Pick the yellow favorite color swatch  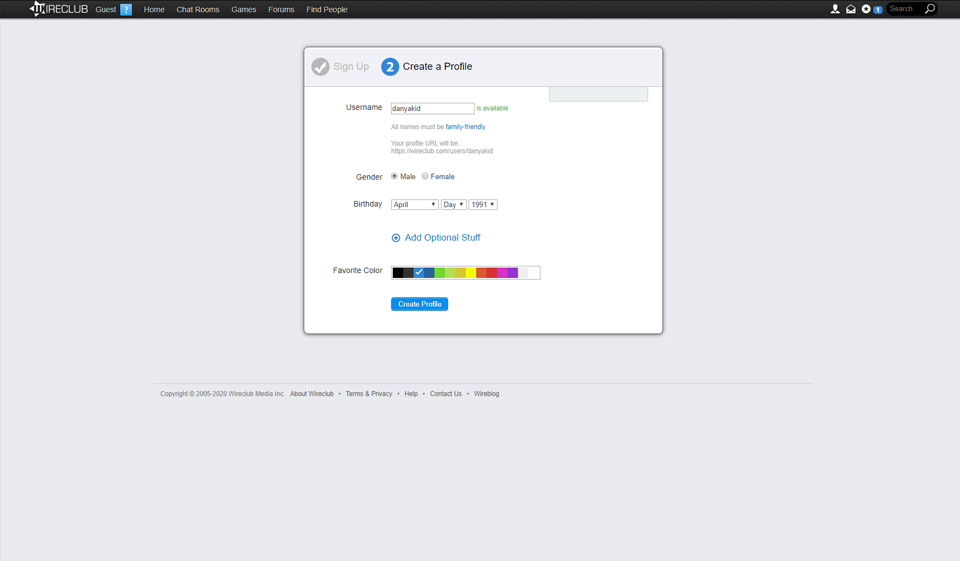coord(470,273)
